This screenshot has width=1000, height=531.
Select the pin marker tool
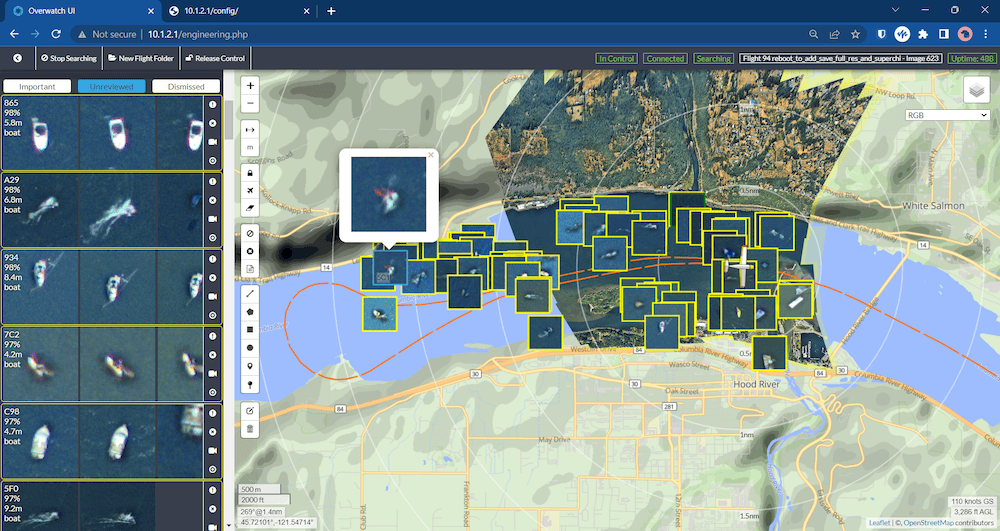coord(250,384)
